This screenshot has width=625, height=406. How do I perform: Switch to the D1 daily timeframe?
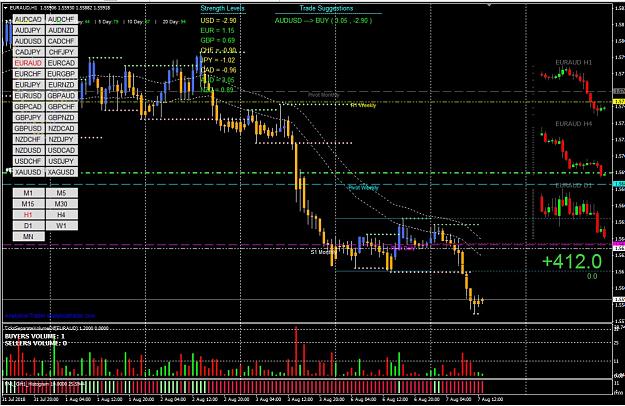28,226
